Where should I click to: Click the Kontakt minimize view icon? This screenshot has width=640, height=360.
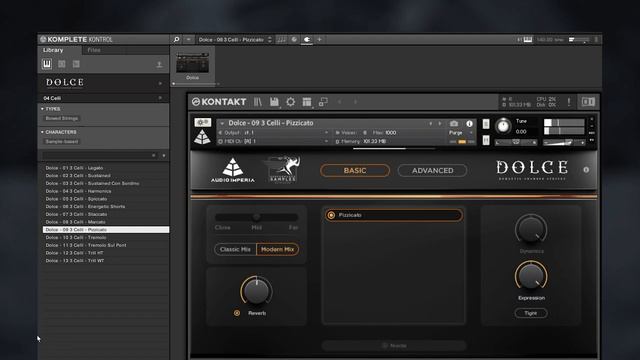tap(323, 102)
